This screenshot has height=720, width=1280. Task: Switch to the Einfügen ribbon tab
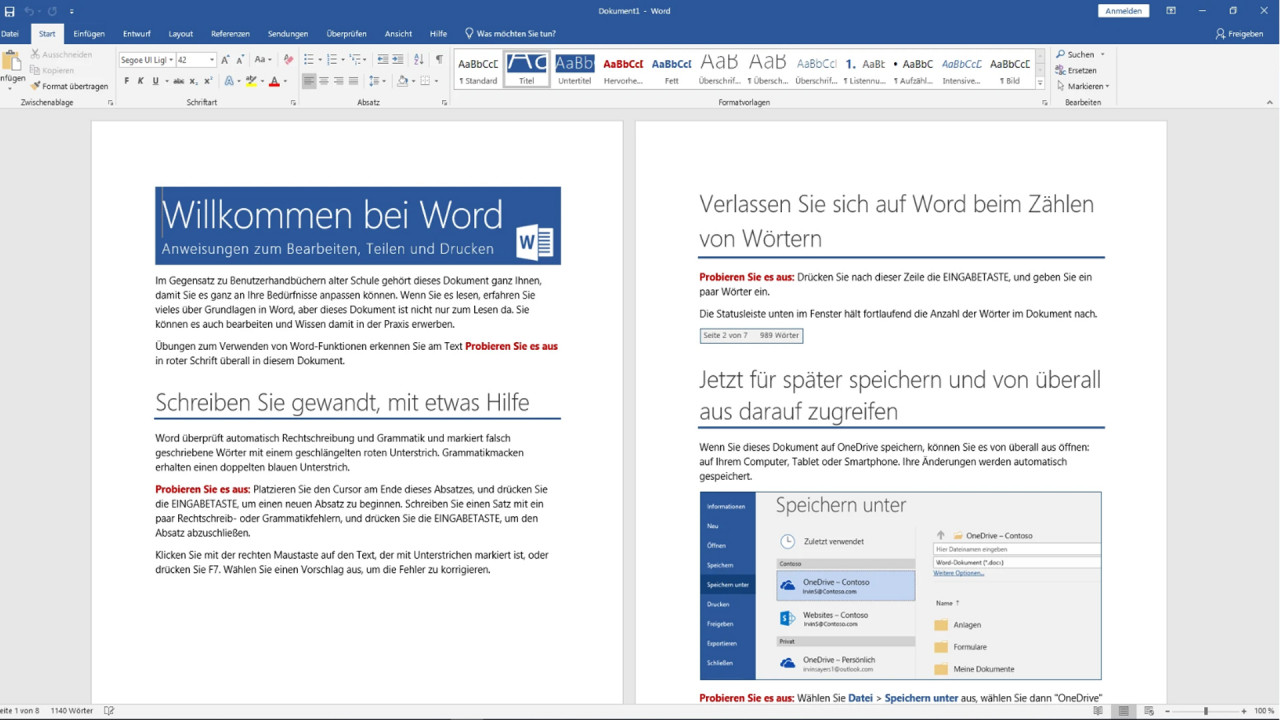[89, 33]
